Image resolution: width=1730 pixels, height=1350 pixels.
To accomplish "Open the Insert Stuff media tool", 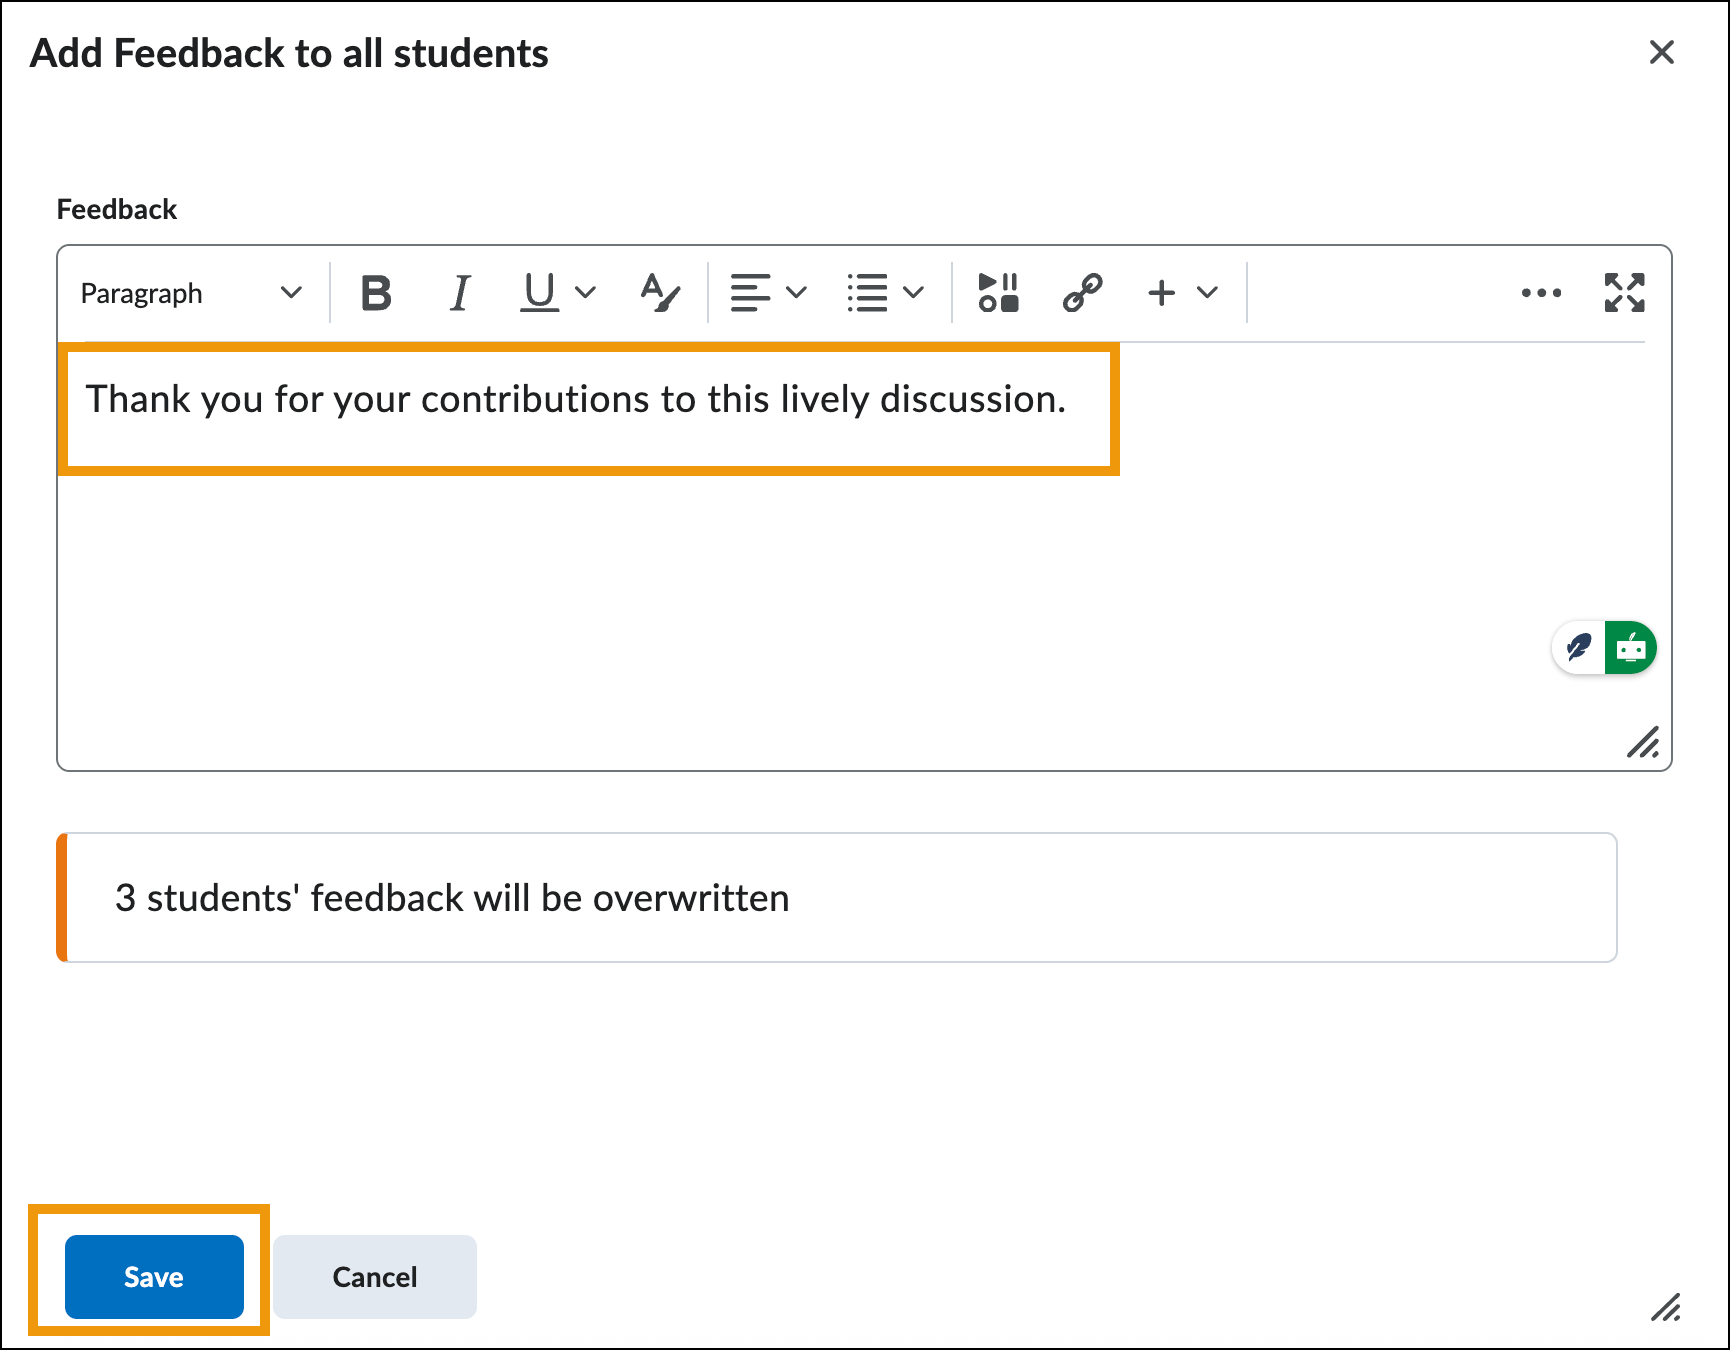I will point(998,293).
